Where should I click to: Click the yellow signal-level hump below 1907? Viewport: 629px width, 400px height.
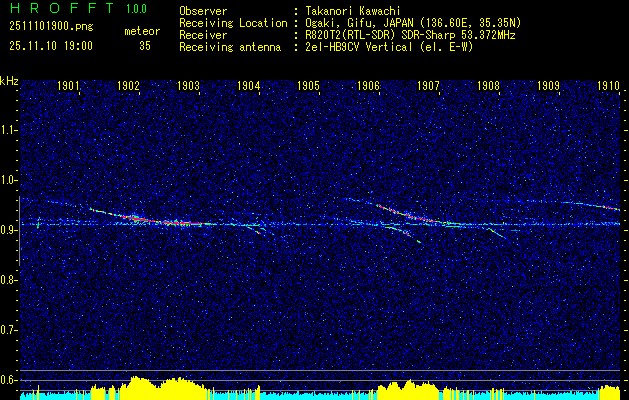coord(409,389)
